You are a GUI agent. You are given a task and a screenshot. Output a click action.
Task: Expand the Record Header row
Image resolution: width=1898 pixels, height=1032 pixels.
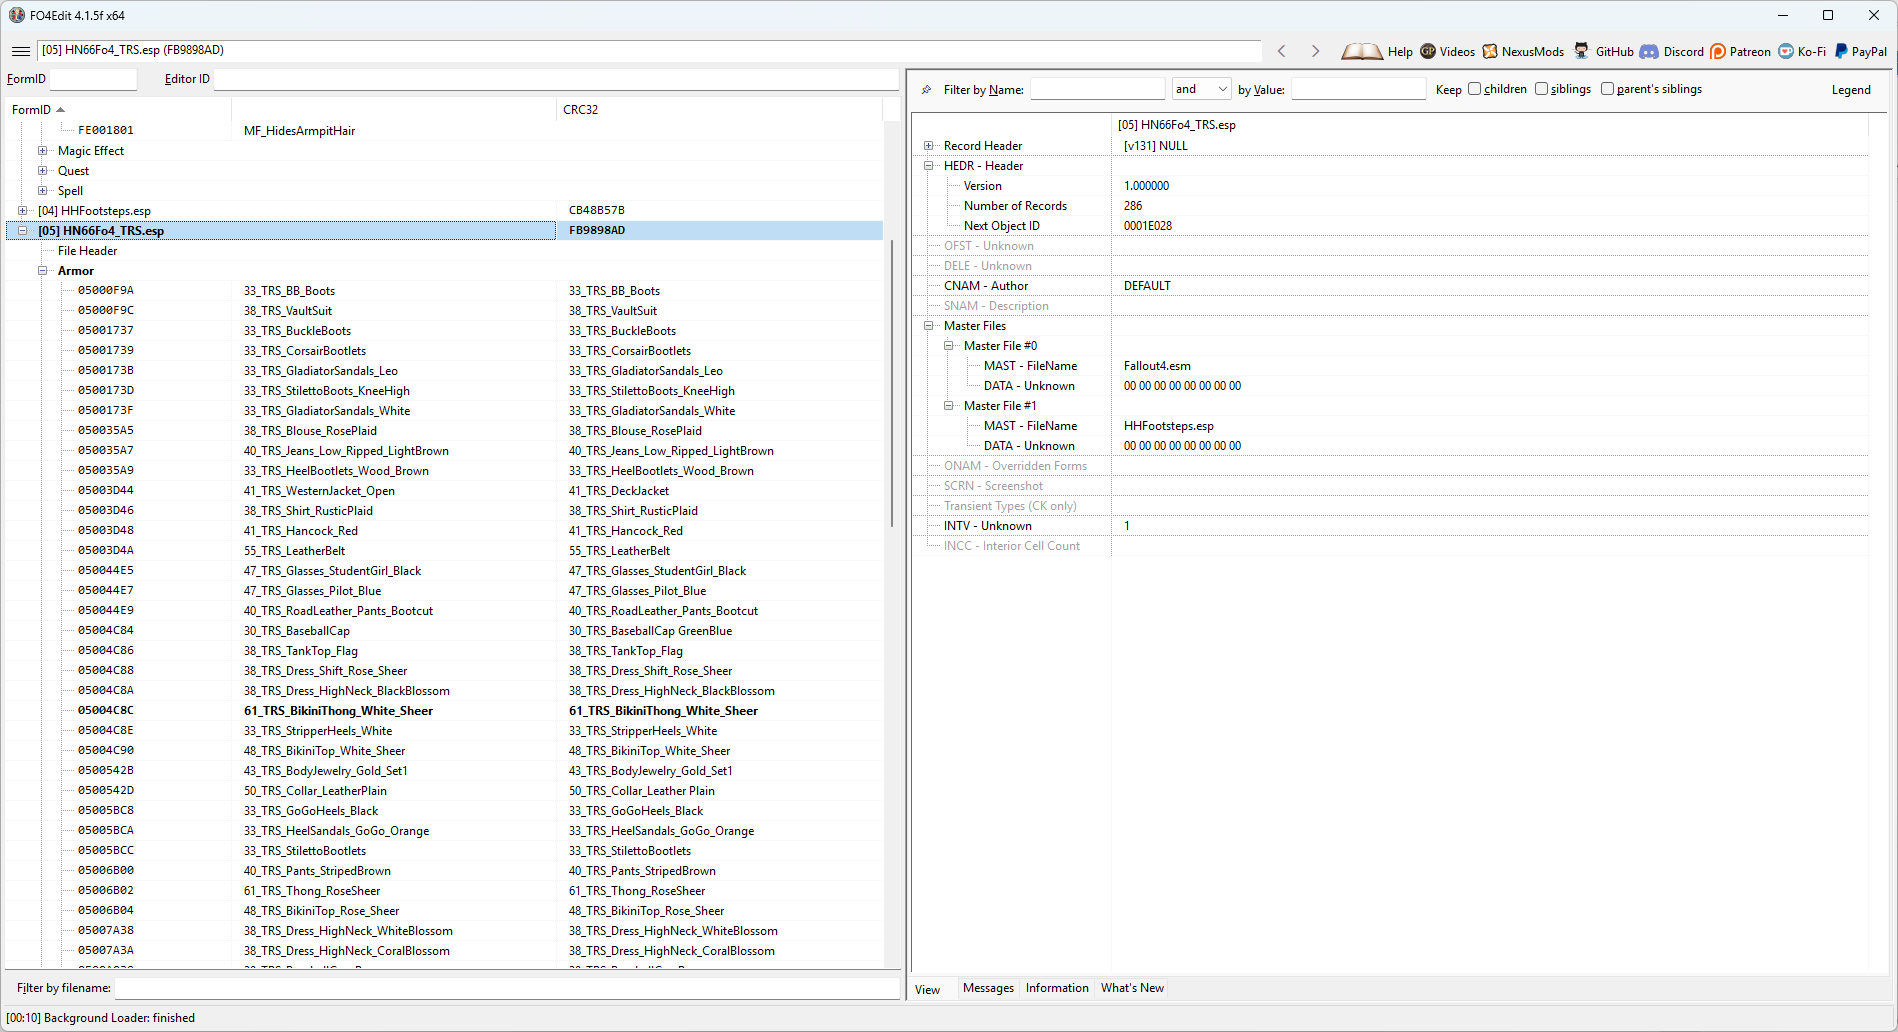[x=929, y=146]
